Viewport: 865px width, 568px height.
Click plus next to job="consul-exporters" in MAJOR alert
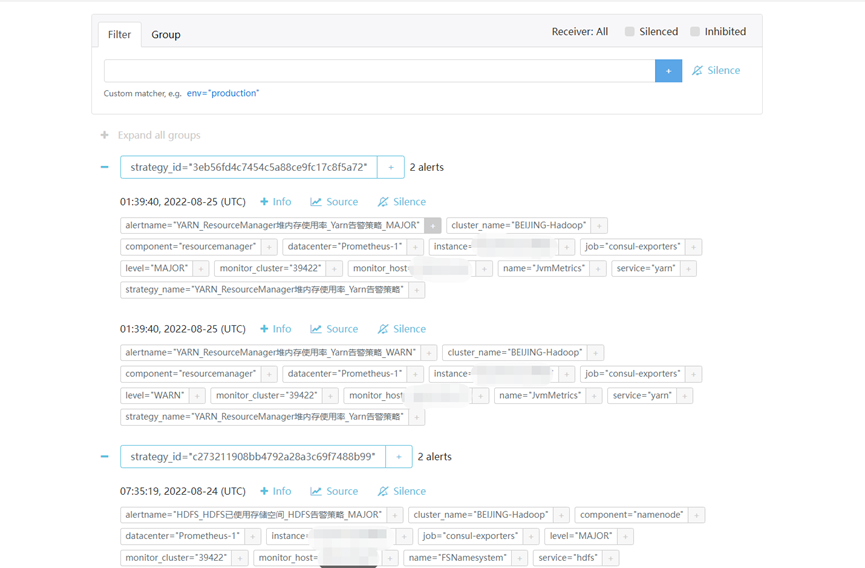tap(694, 247)
